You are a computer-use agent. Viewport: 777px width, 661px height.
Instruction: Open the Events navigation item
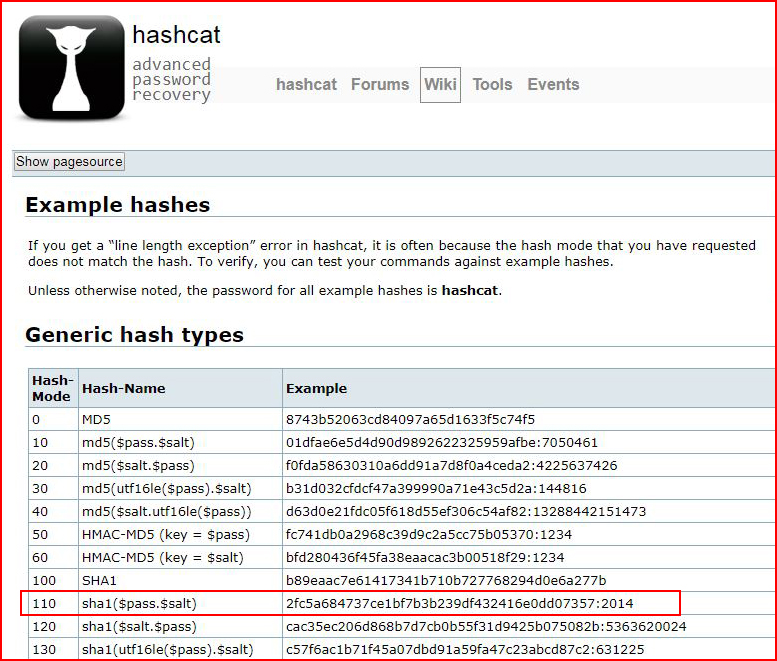[x=553, y=84]
